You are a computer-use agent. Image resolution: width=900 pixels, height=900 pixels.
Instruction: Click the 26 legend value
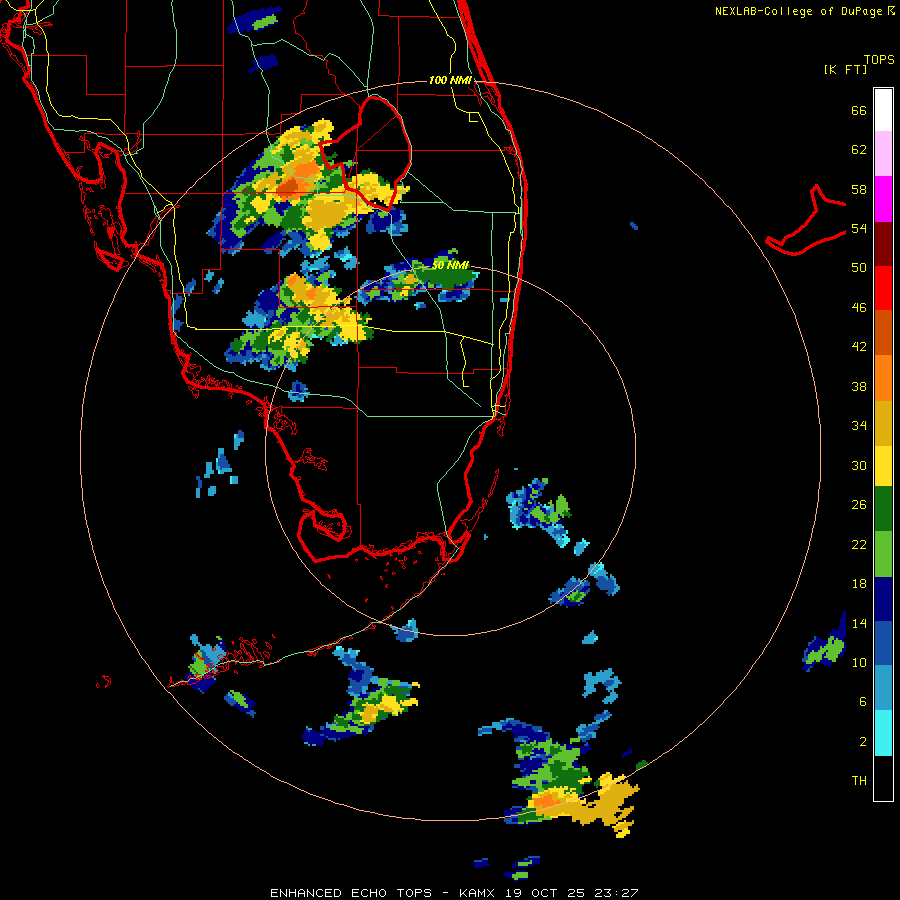pos(859,505)
